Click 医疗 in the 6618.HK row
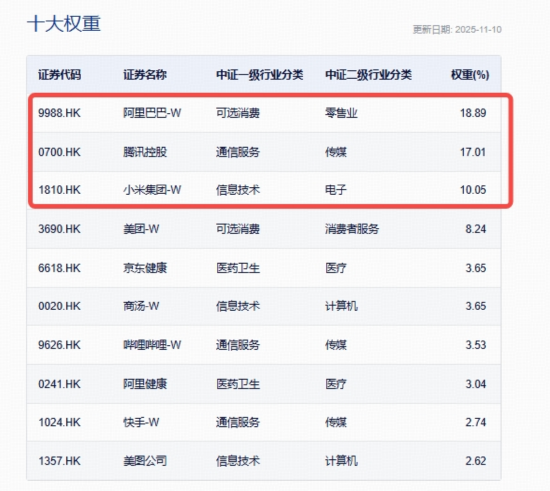This screenshot has width=550, height=491. 336,268
